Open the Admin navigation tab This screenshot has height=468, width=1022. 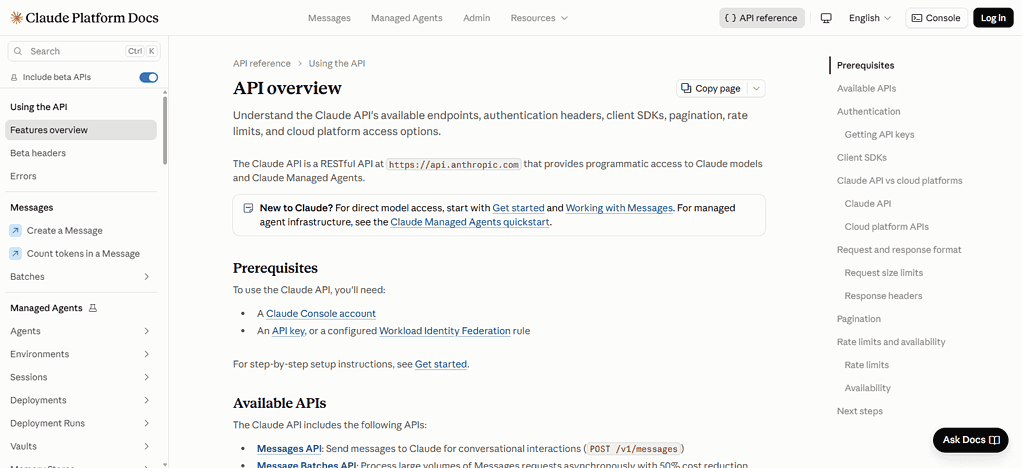pyautogui.click(x=476, y=18)
